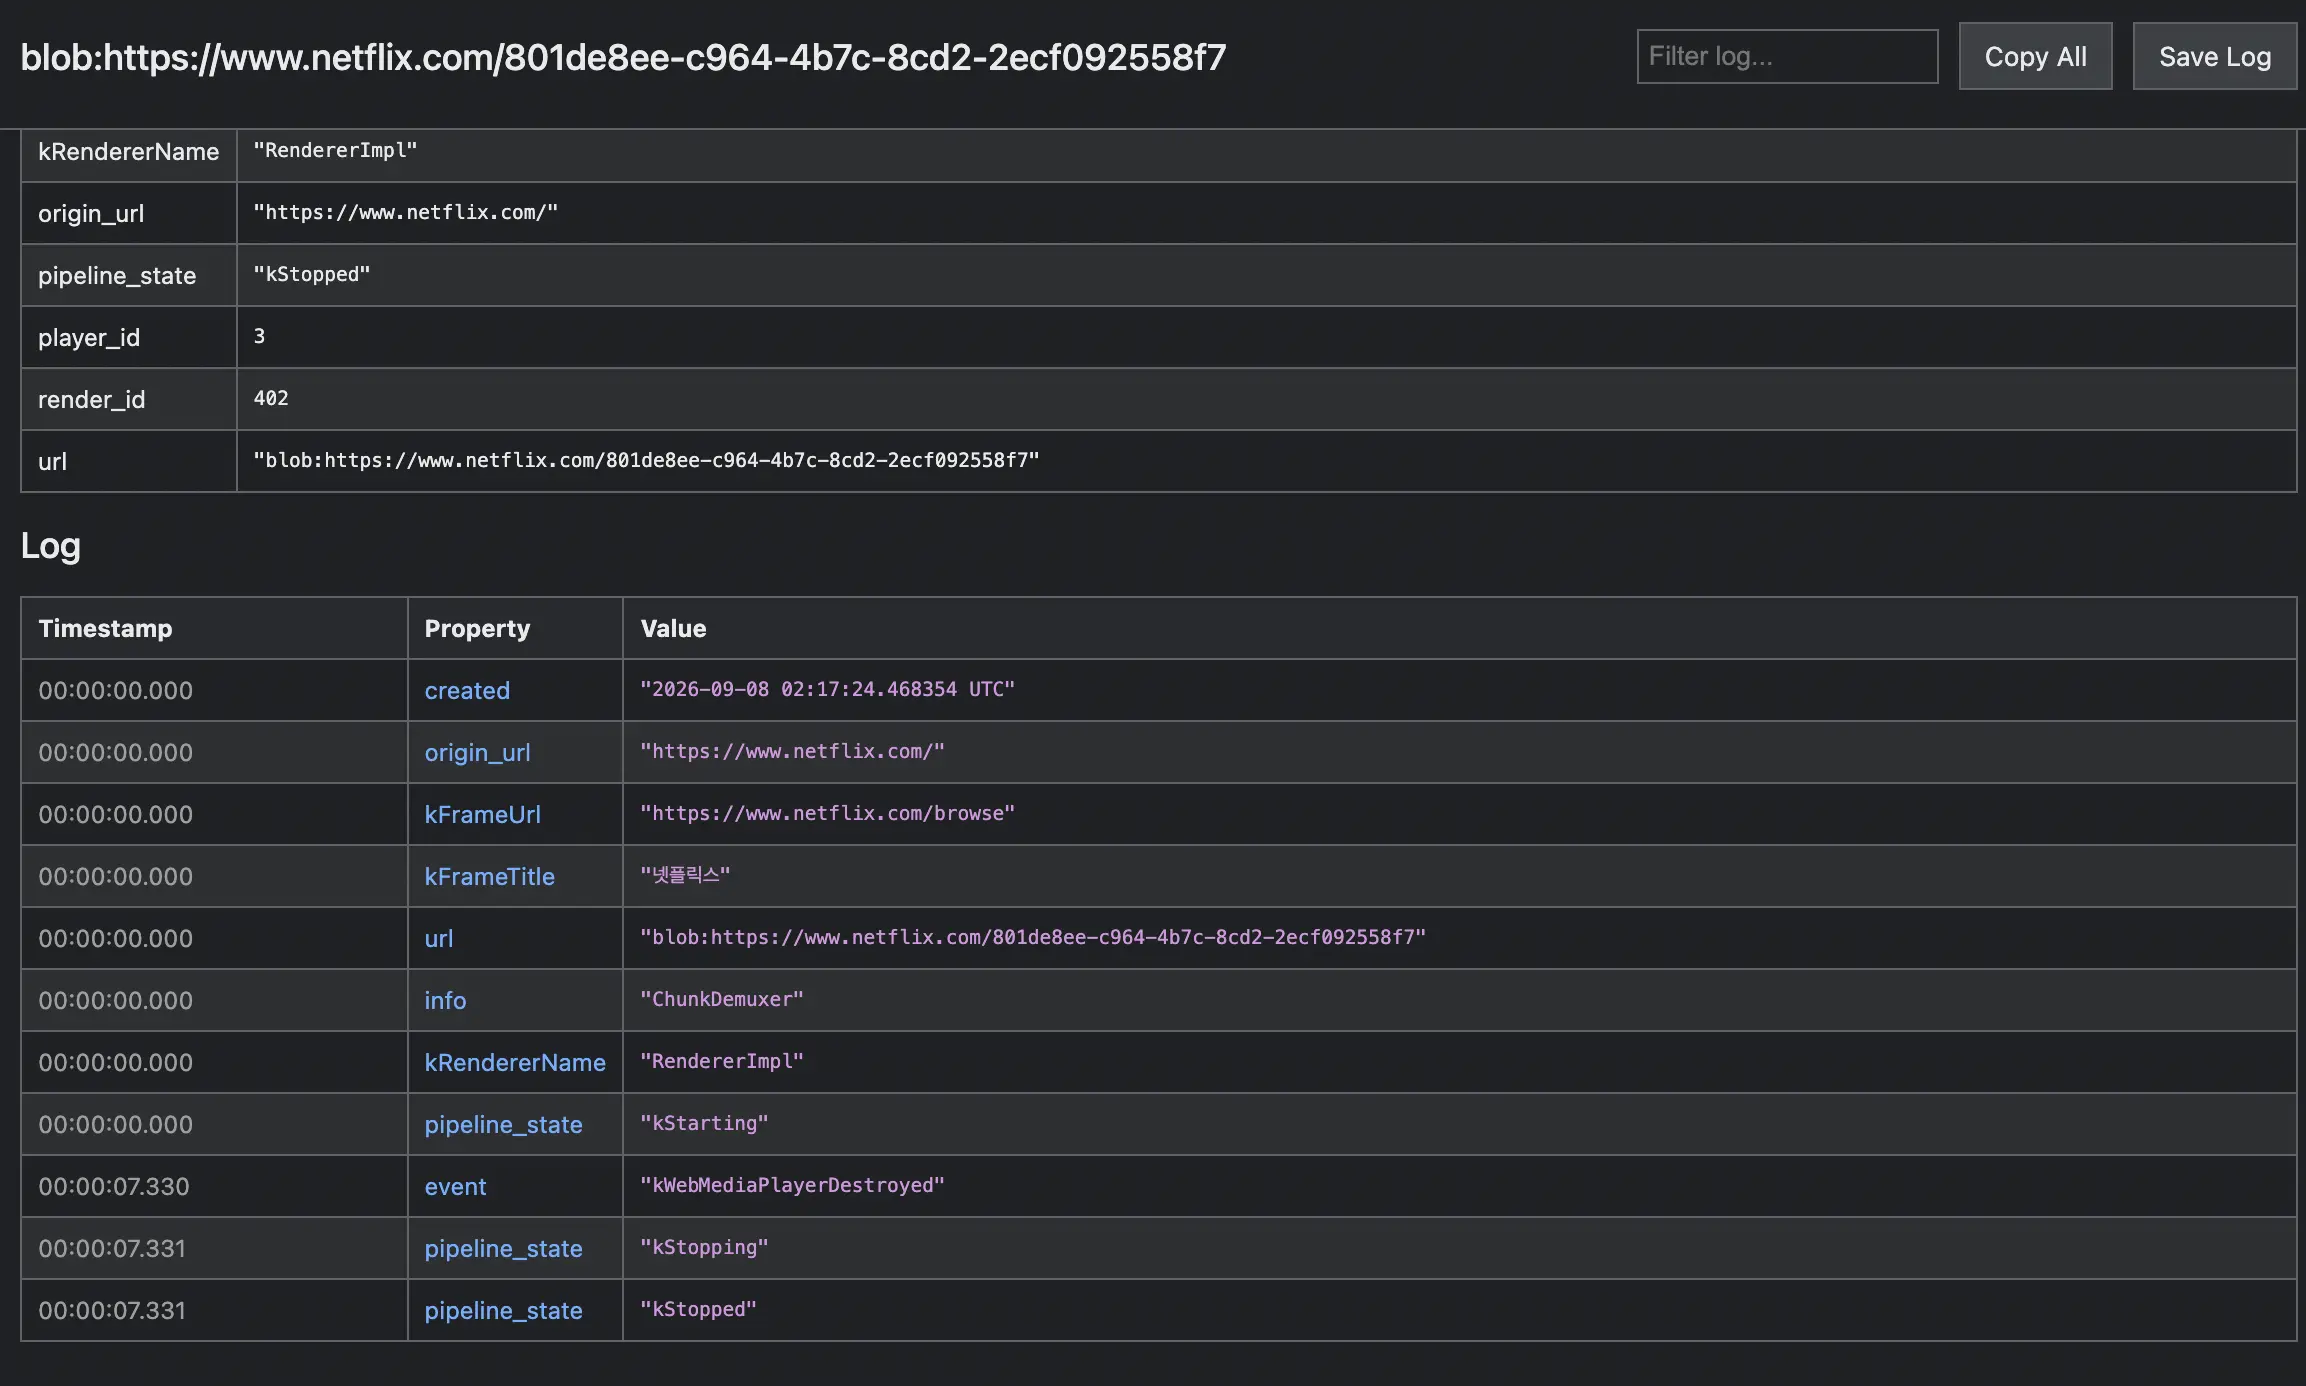Click the info property in the log
Viewport: 2306px width, 1386px height.
point(445,1000)
